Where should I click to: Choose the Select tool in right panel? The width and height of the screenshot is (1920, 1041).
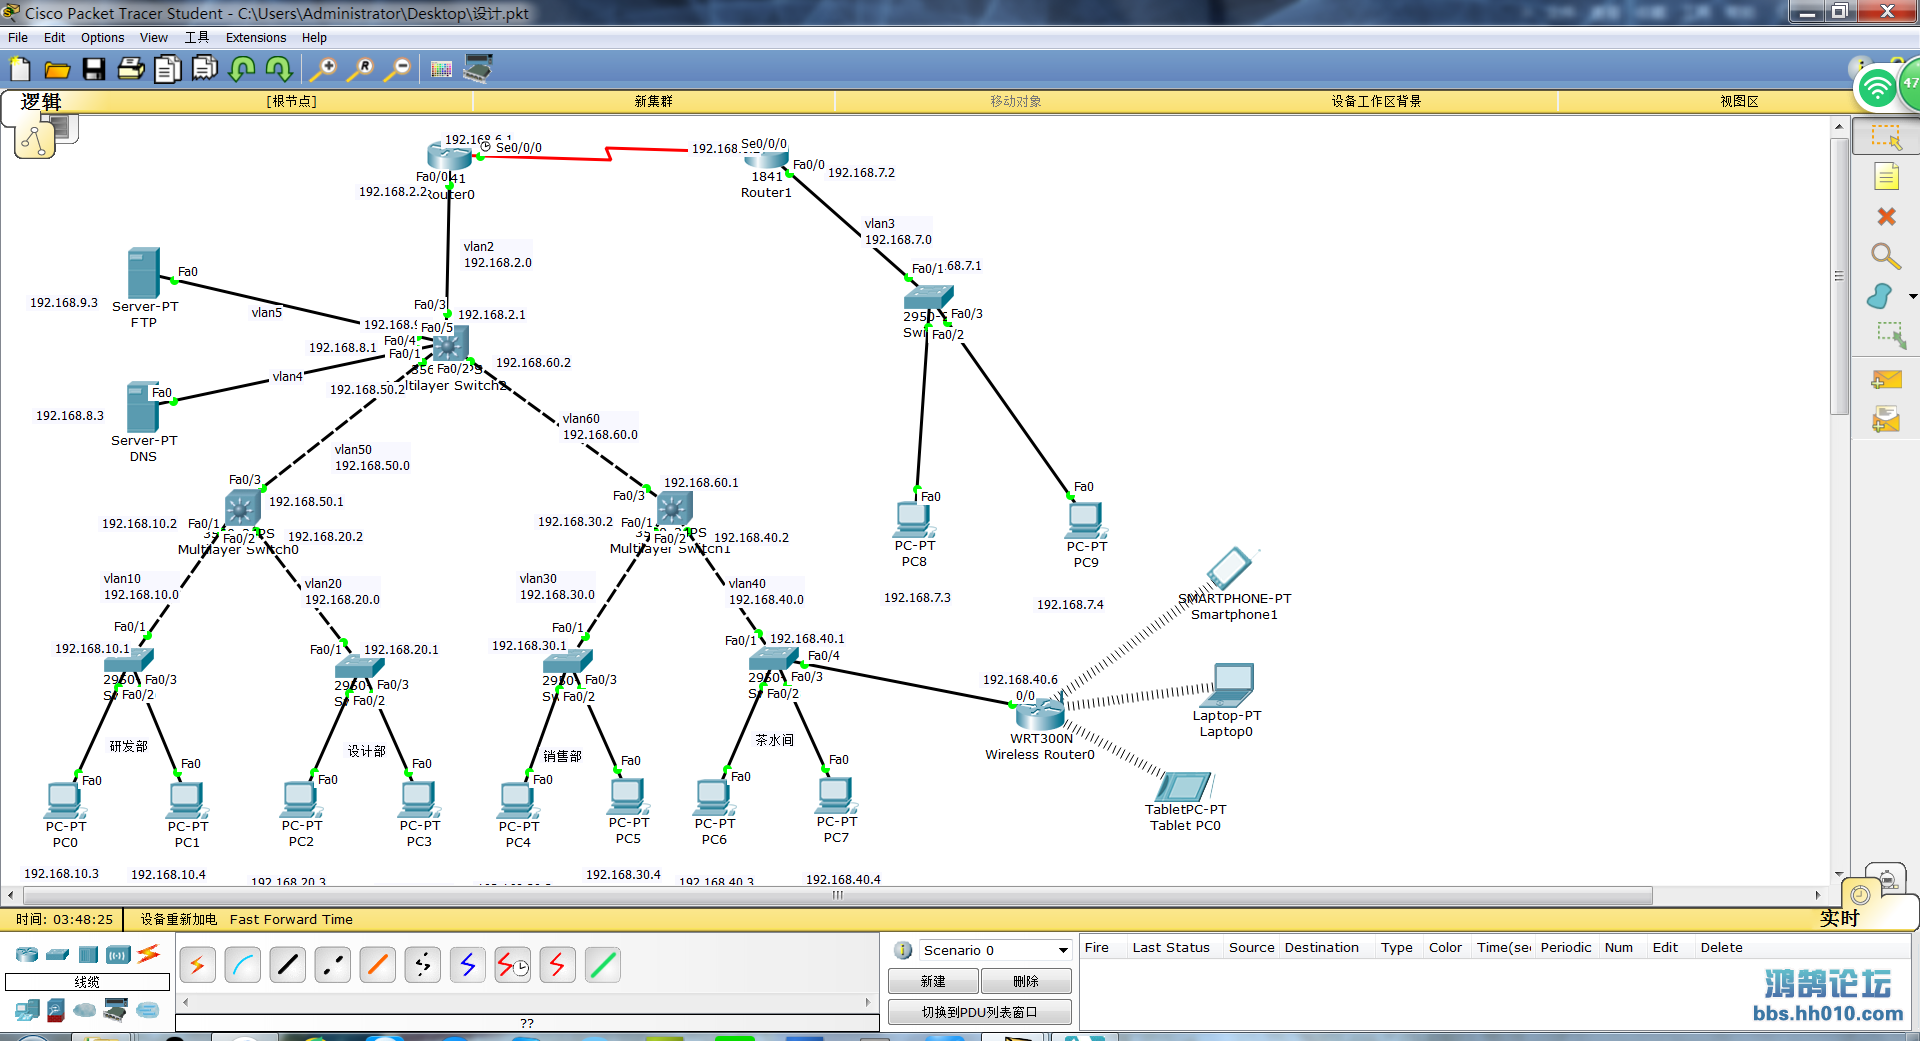[1886, 137]
